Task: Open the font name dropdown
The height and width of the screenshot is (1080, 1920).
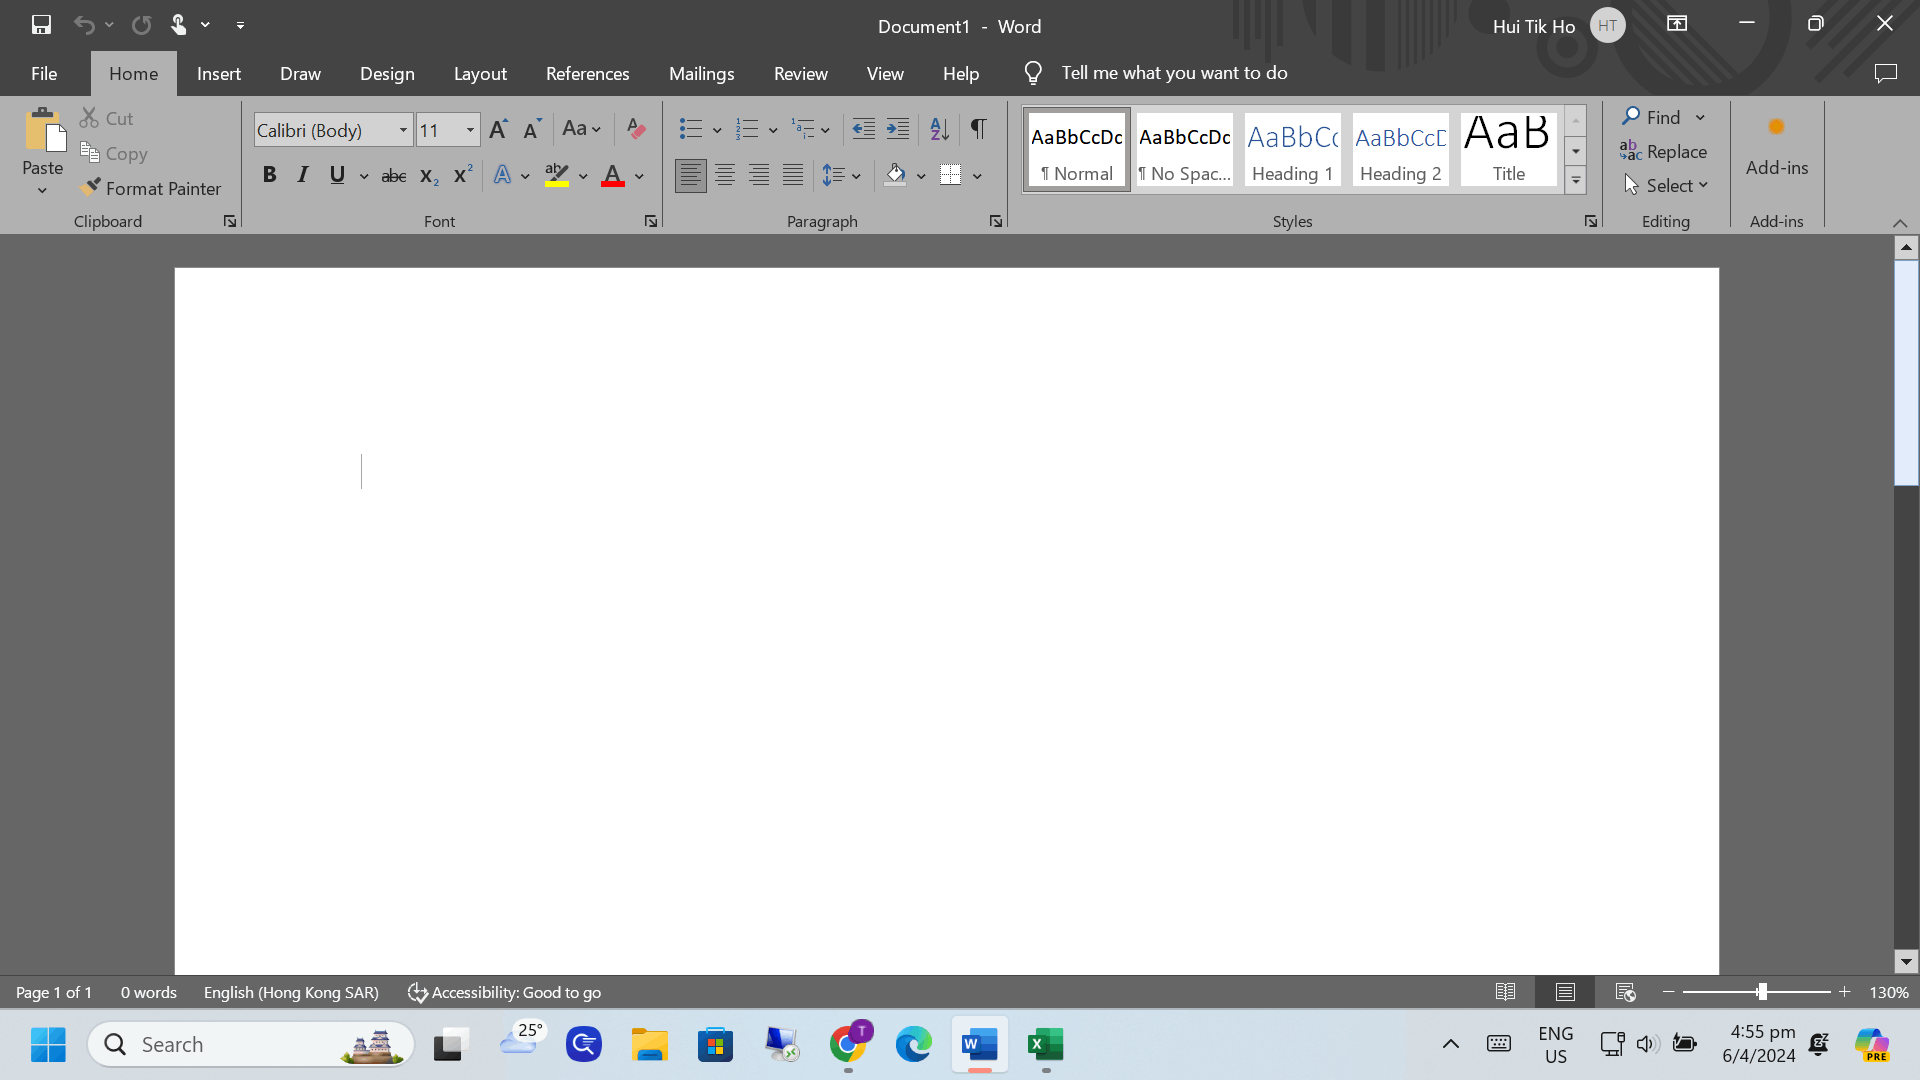Action: tap(403, 130)
